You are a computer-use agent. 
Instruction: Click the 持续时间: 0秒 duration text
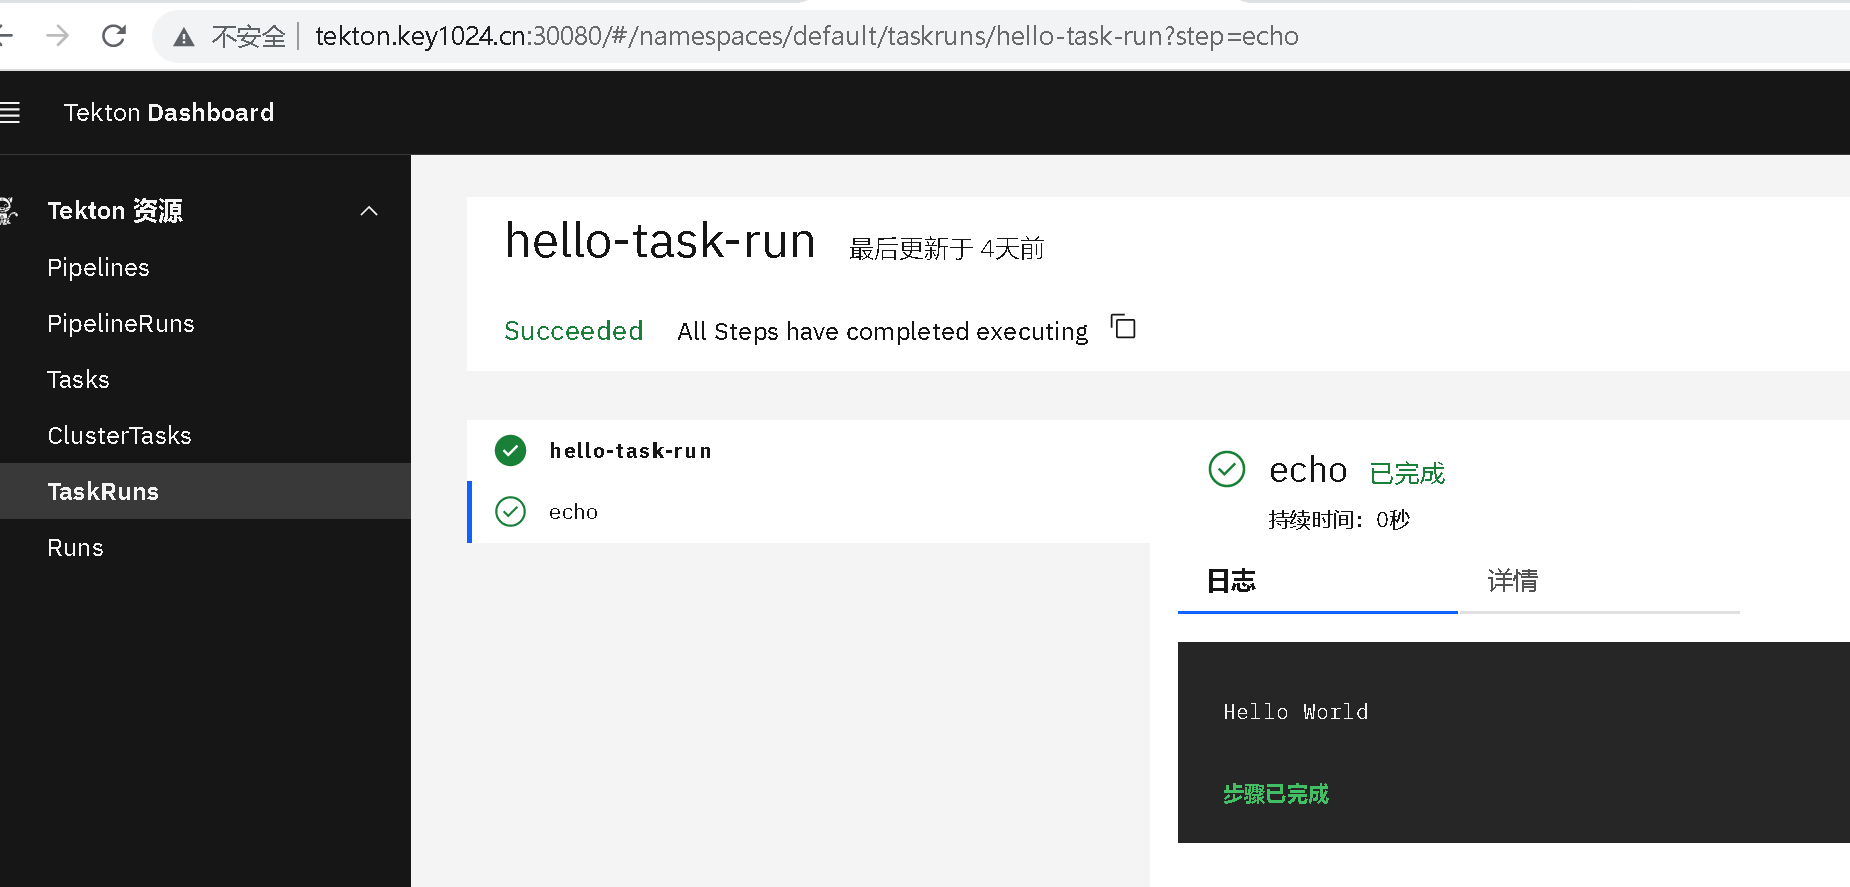pos(1339,520)
